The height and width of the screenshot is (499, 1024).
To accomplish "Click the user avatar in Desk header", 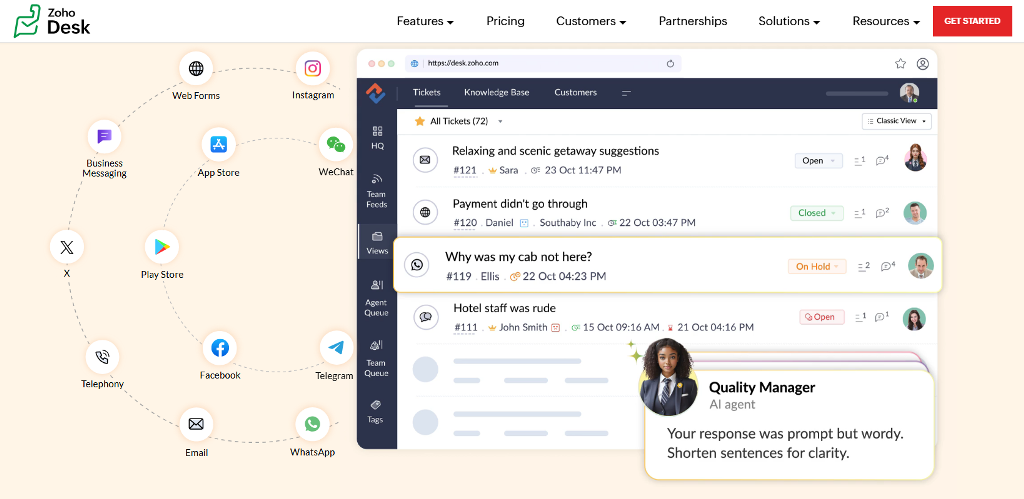I will [909, 93].
